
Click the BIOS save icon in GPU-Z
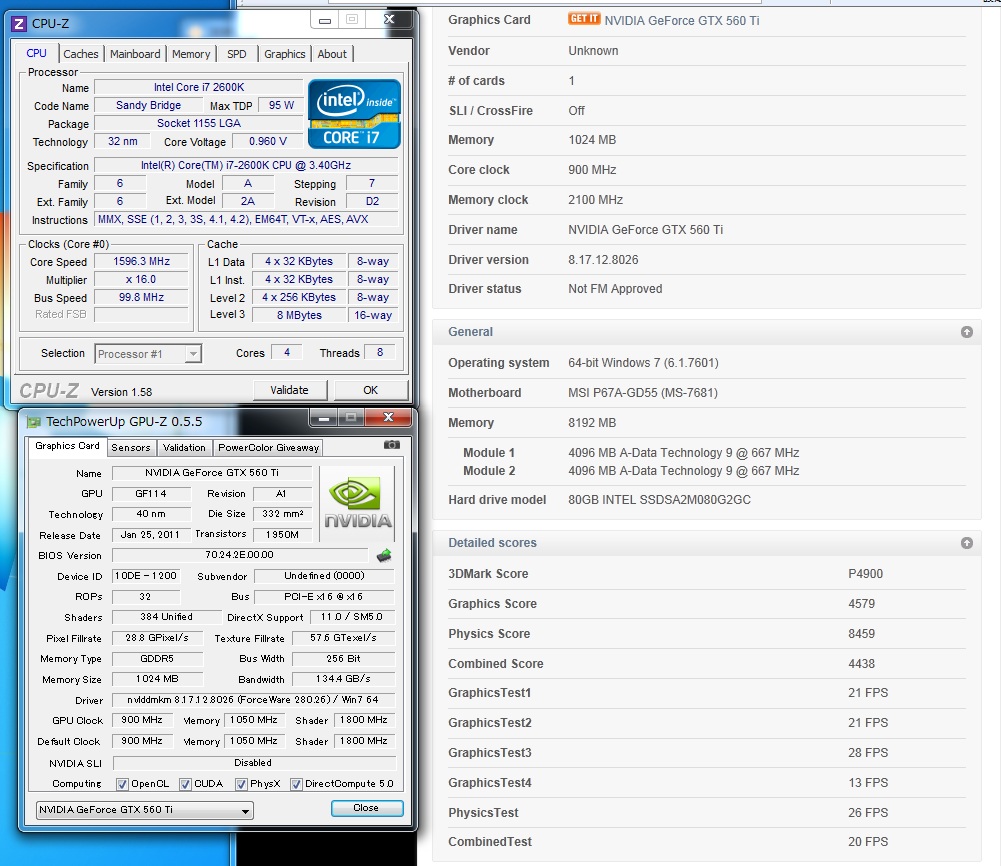coord(383,555)
